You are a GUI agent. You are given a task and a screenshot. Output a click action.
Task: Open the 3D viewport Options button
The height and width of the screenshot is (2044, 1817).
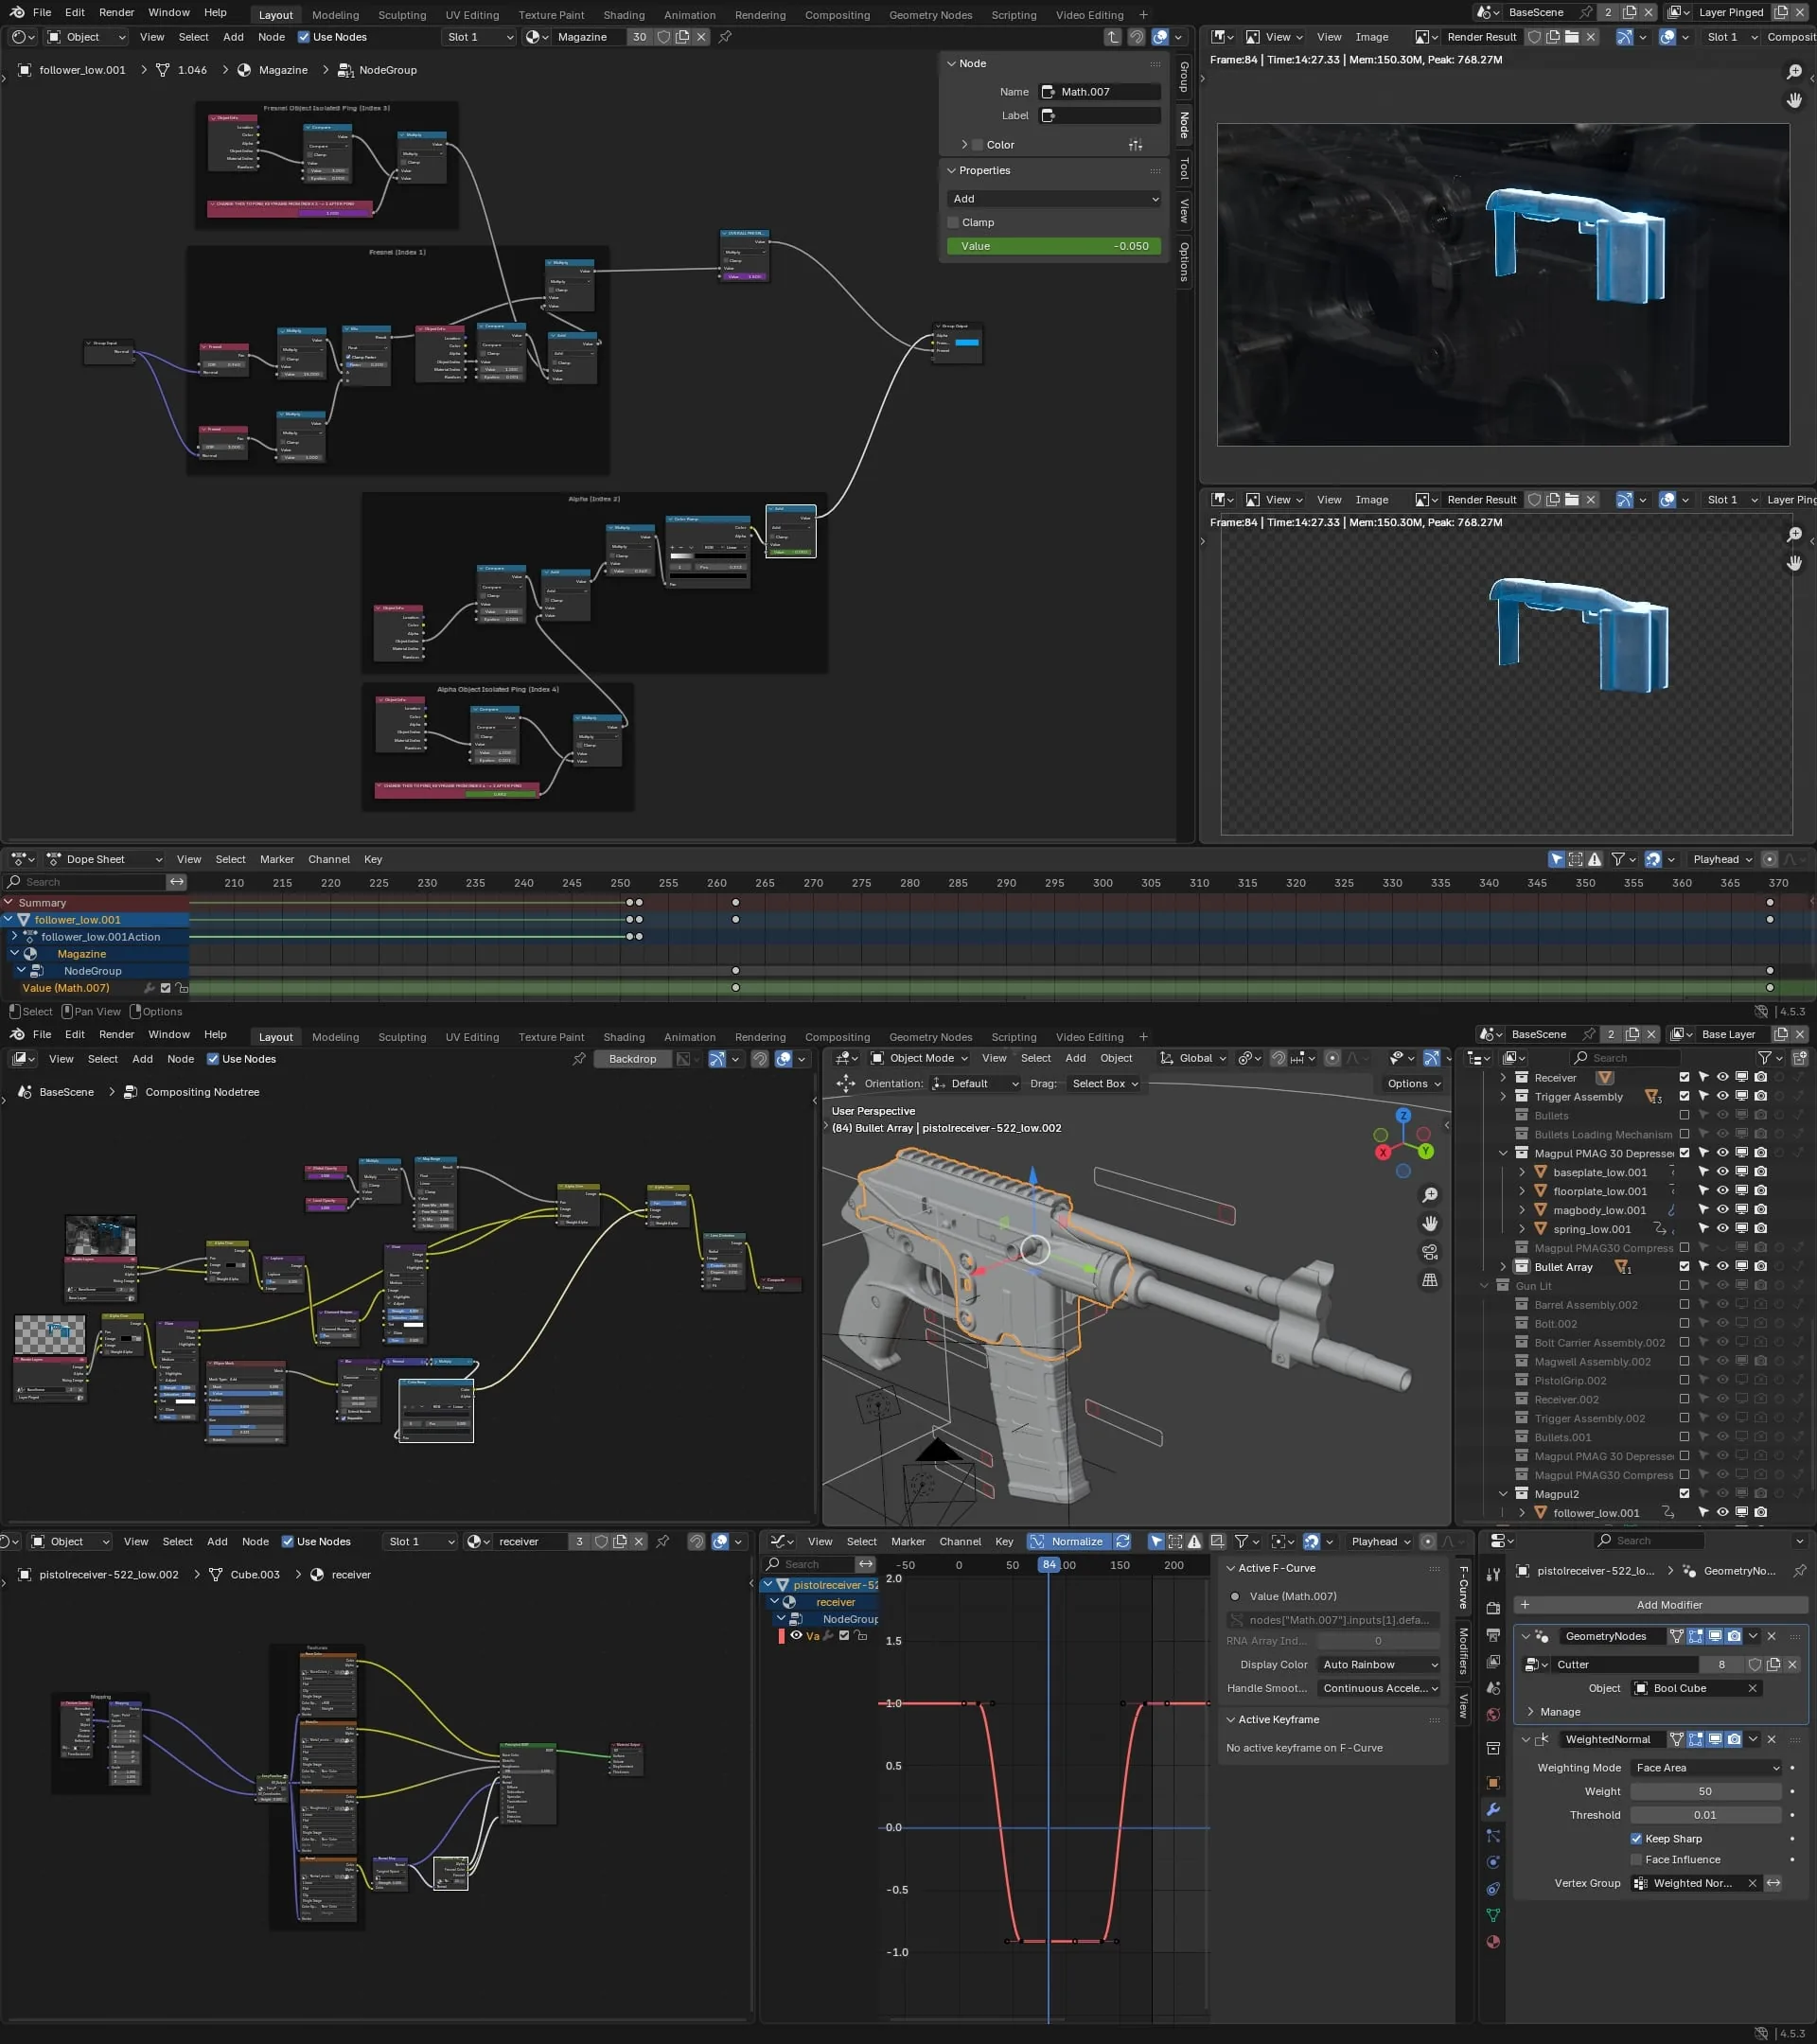(1413, 1083)
